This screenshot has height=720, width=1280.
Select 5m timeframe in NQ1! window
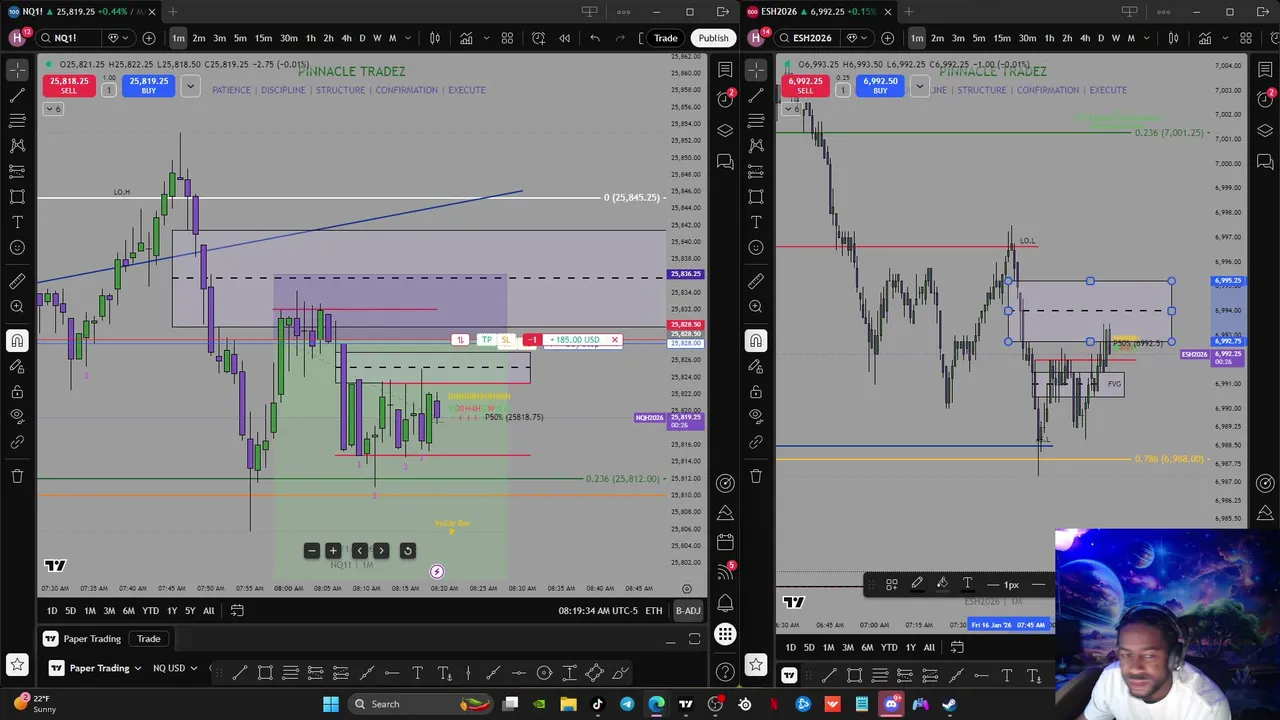240,38
